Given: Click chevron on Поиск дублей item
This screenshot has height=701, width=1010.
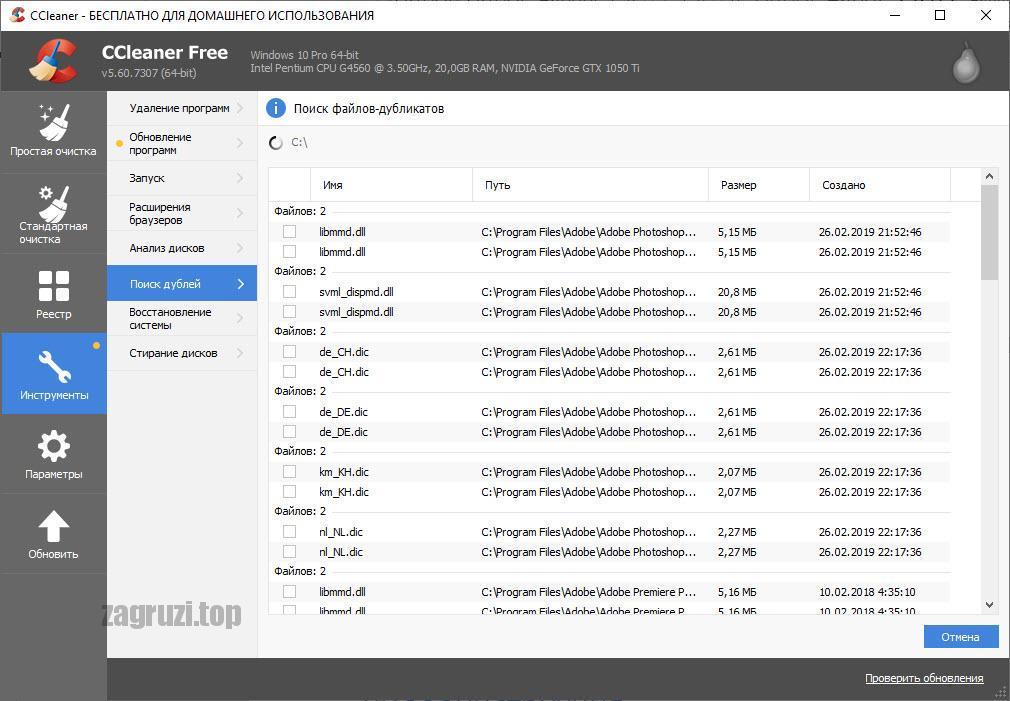Looking at the screenshot, I should (x=241, y=283).
